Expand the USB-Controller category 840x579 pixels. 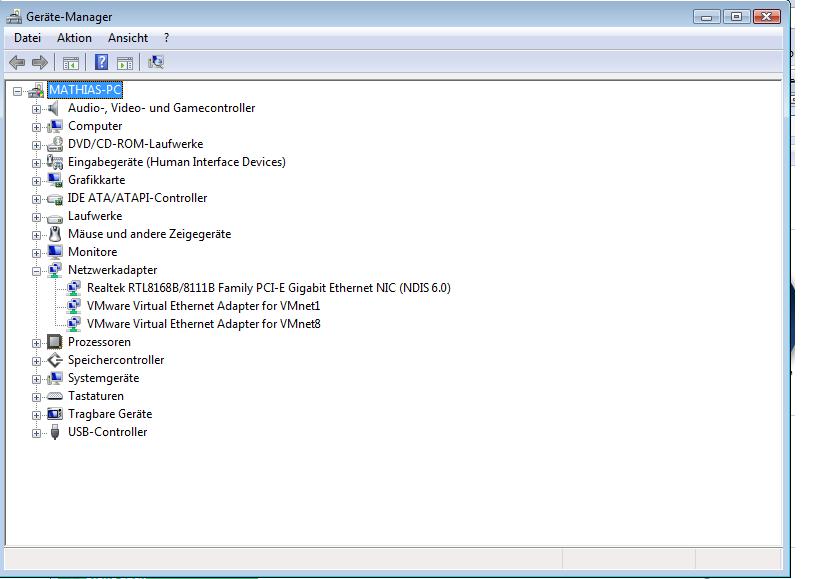pos(36,433)
